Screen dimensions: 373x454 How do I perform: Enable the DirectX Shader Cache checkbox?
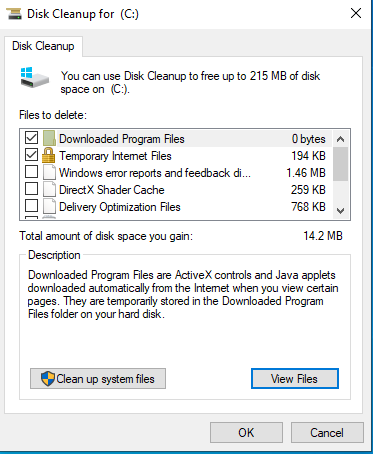tap(32, 189)
